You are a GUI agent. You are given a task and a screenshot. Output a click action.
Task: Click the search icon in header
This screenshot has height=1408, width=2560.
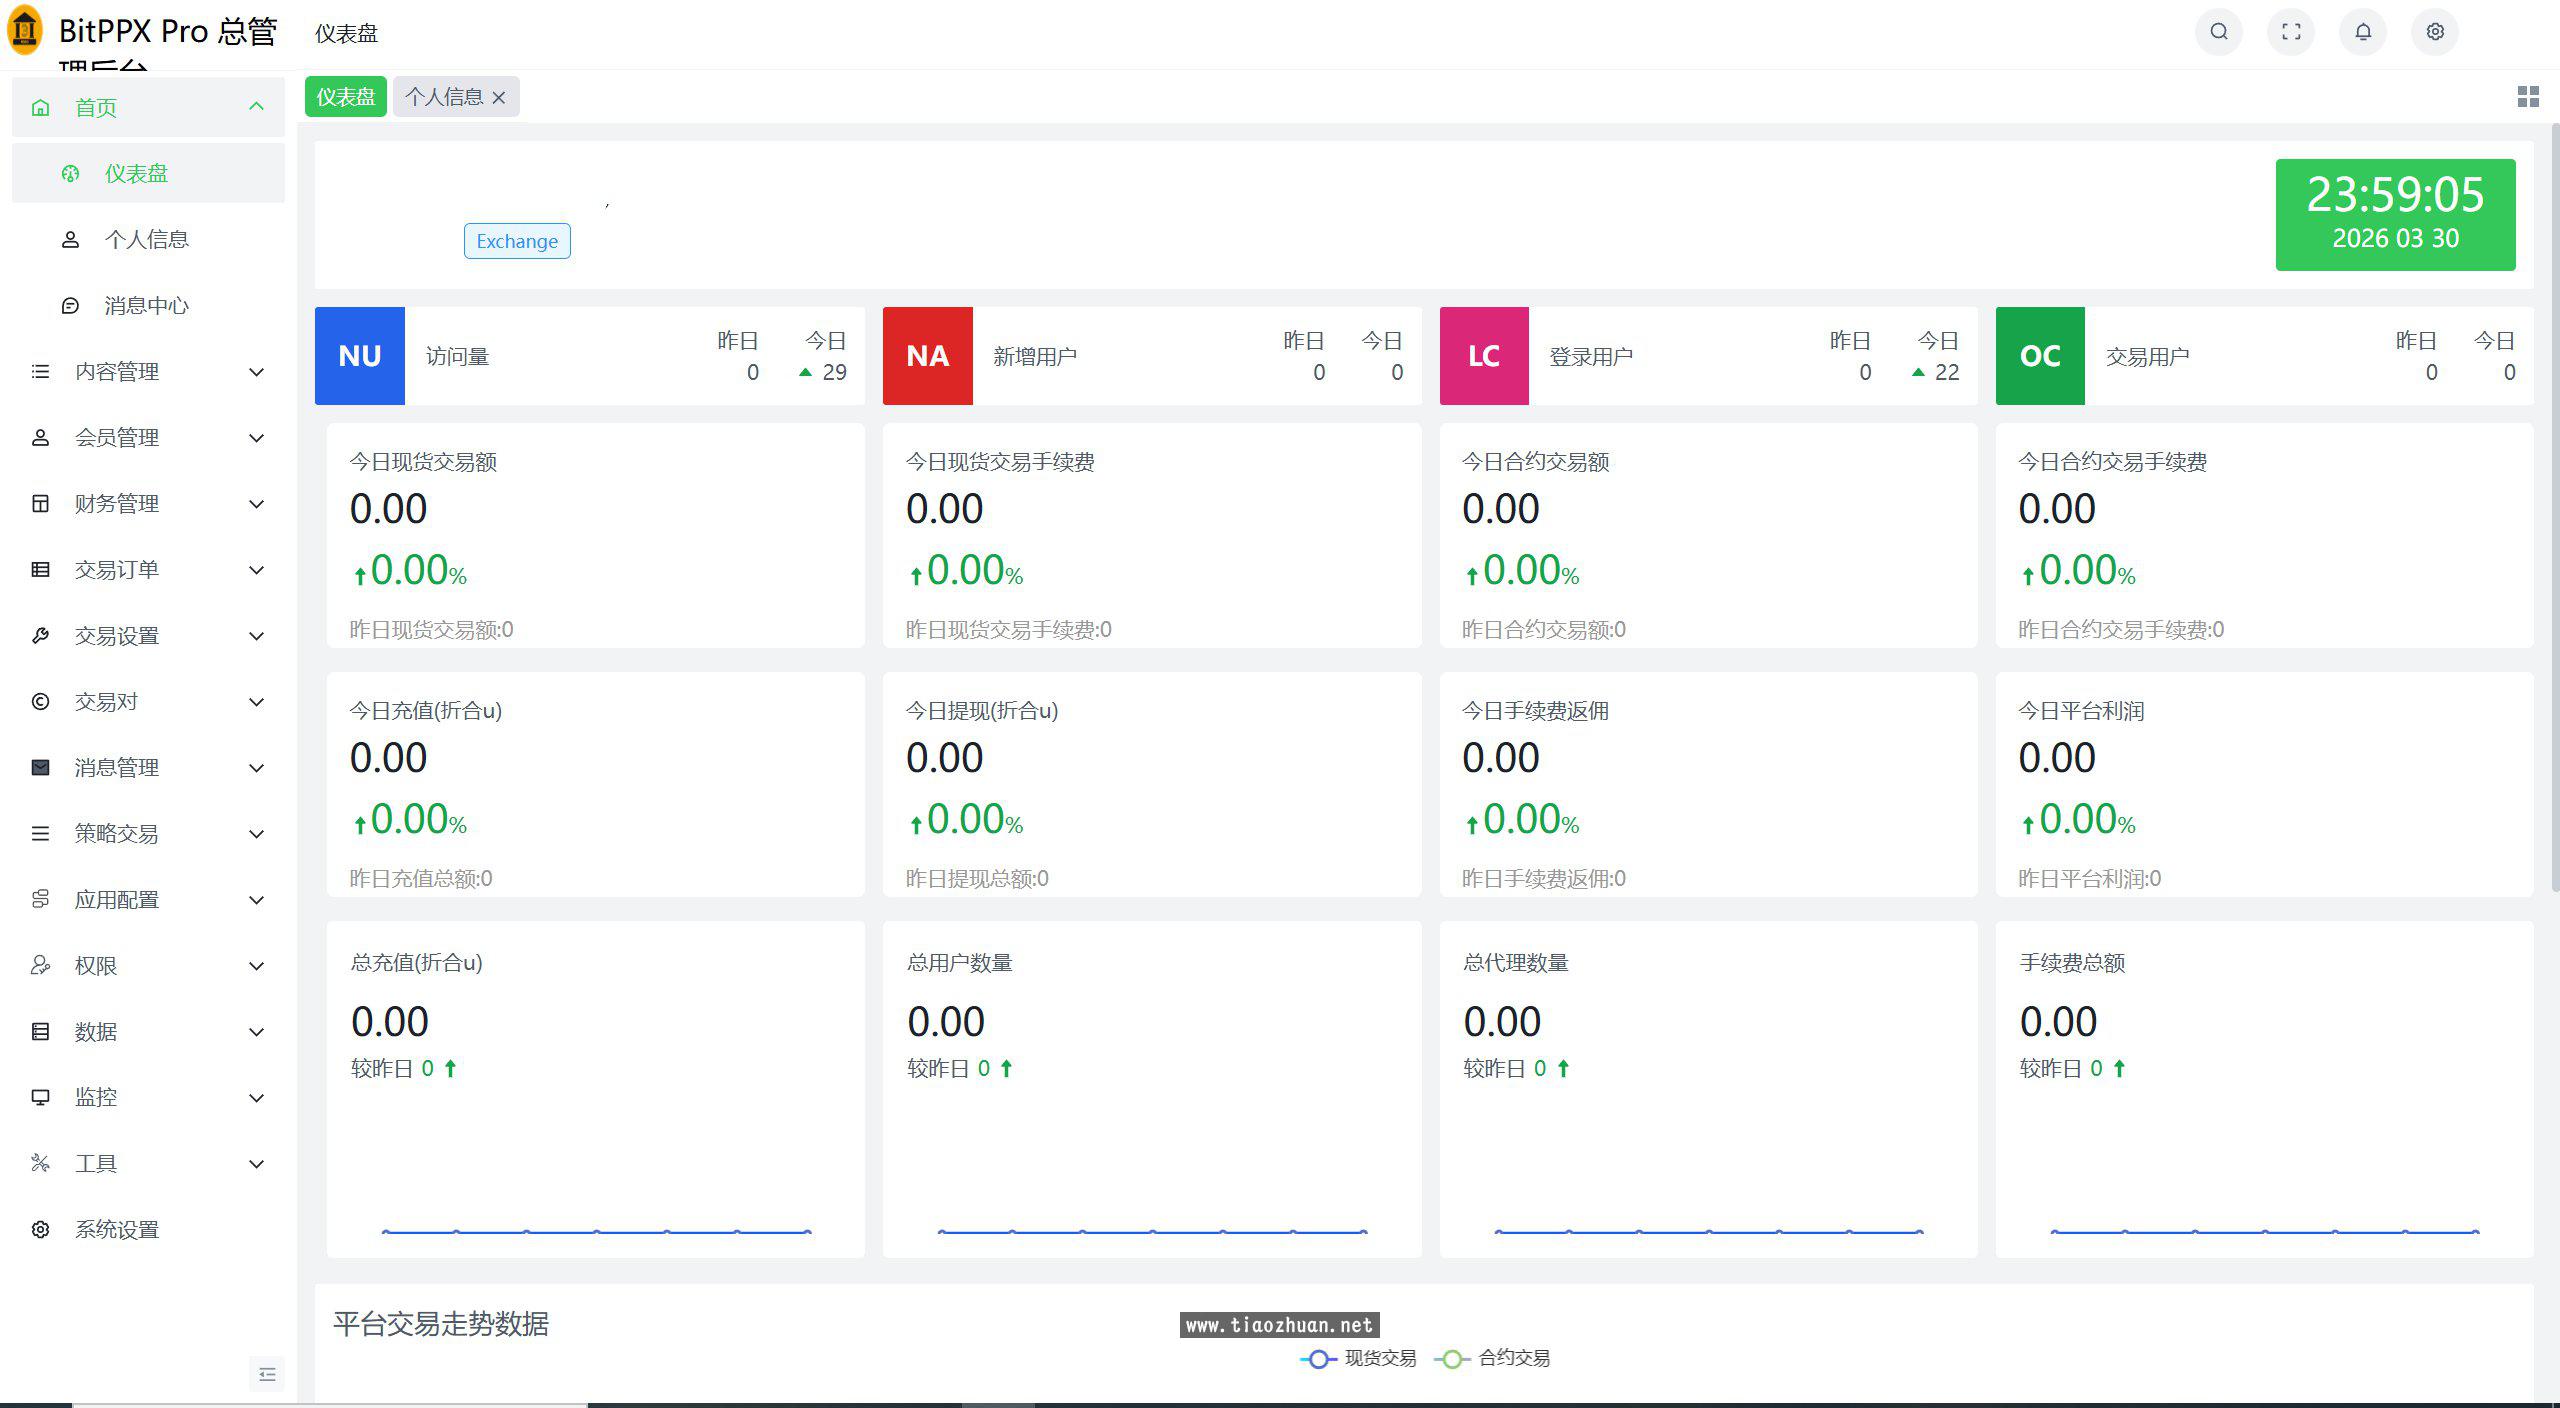point(2218,32)
